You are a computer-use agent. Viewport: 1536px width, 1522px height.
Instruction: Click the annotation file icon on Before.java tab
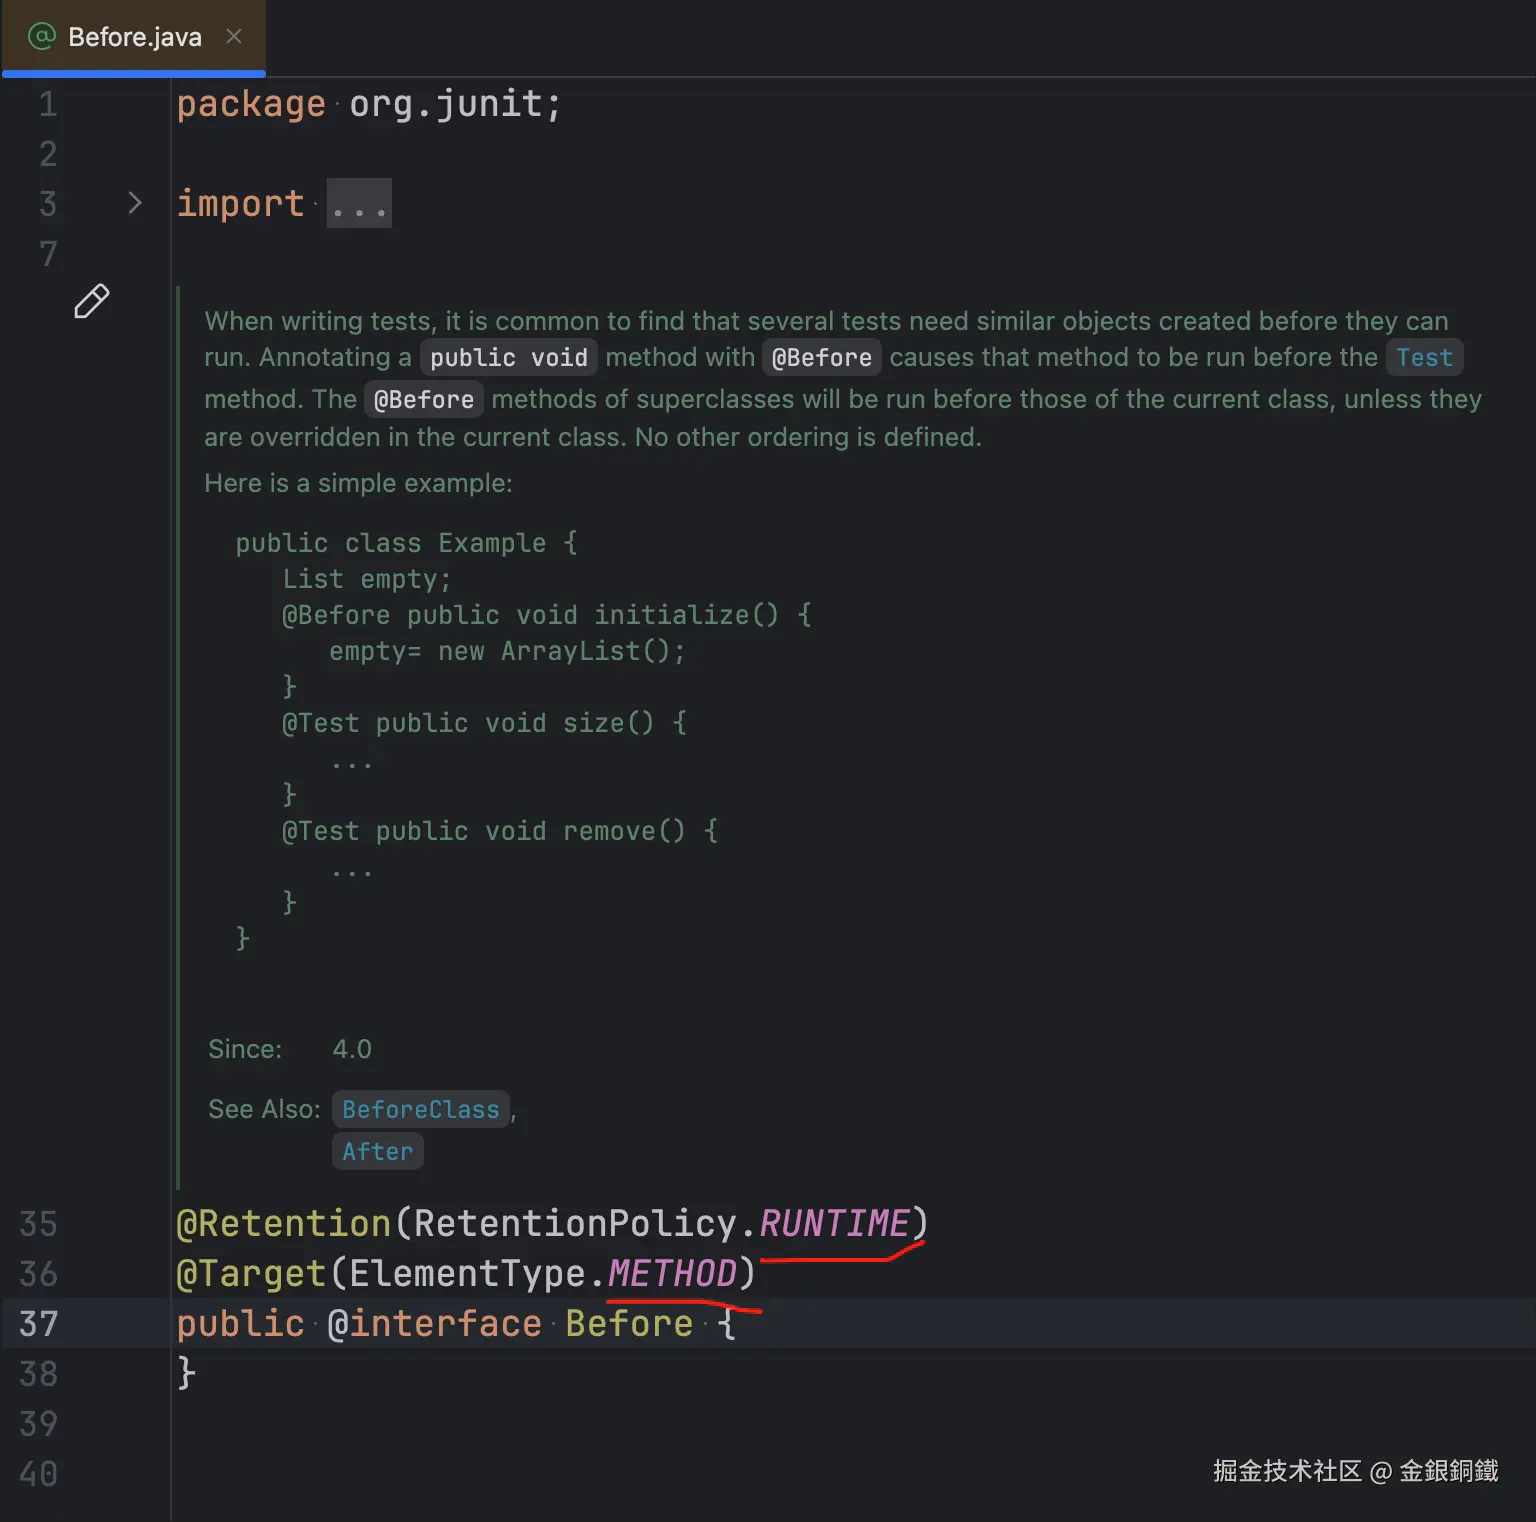point(42,37)
